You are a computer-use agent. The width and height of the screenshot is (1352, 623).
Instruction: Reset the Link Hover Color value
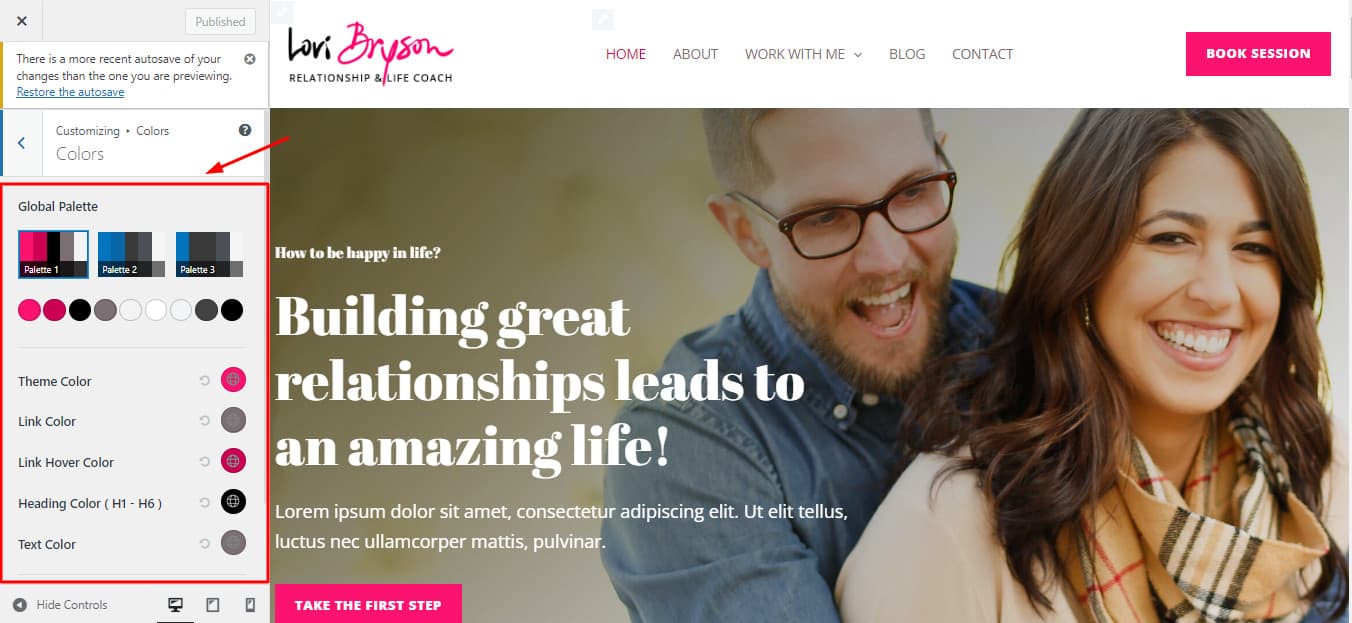[205, 461]
